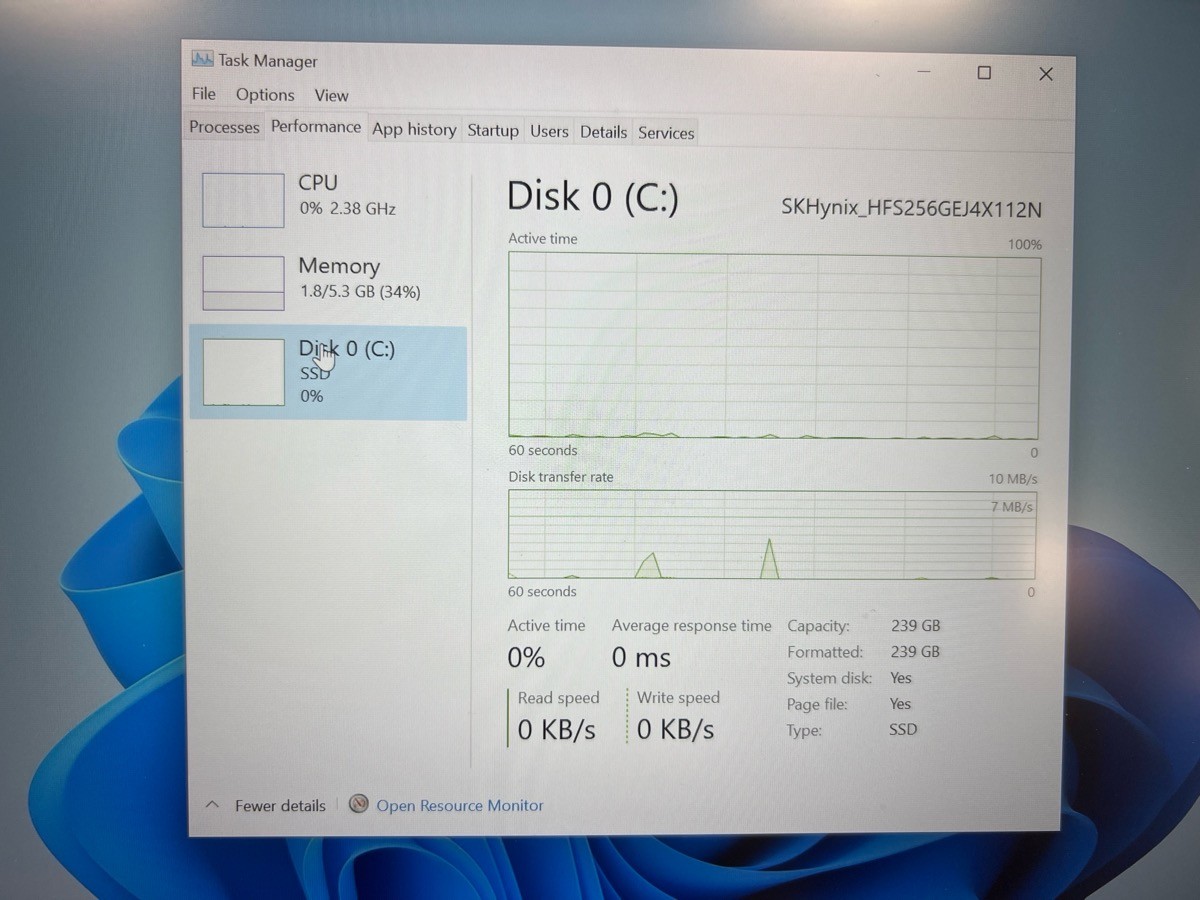This screenshot has height=900, width=1200.
Task: Click the SKHynix_HFS256GEJ4X112N model name
Action: [911, 209]
